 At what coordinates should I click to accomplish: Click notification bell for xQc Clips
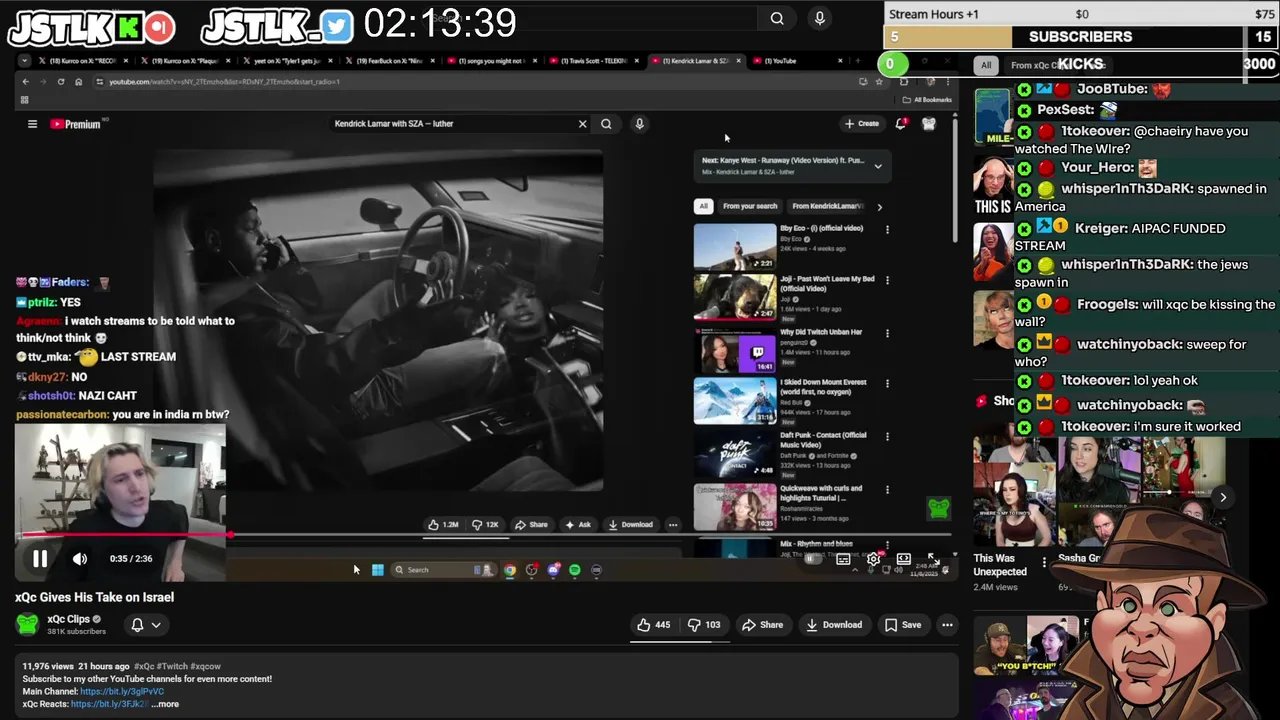point(137,625)
